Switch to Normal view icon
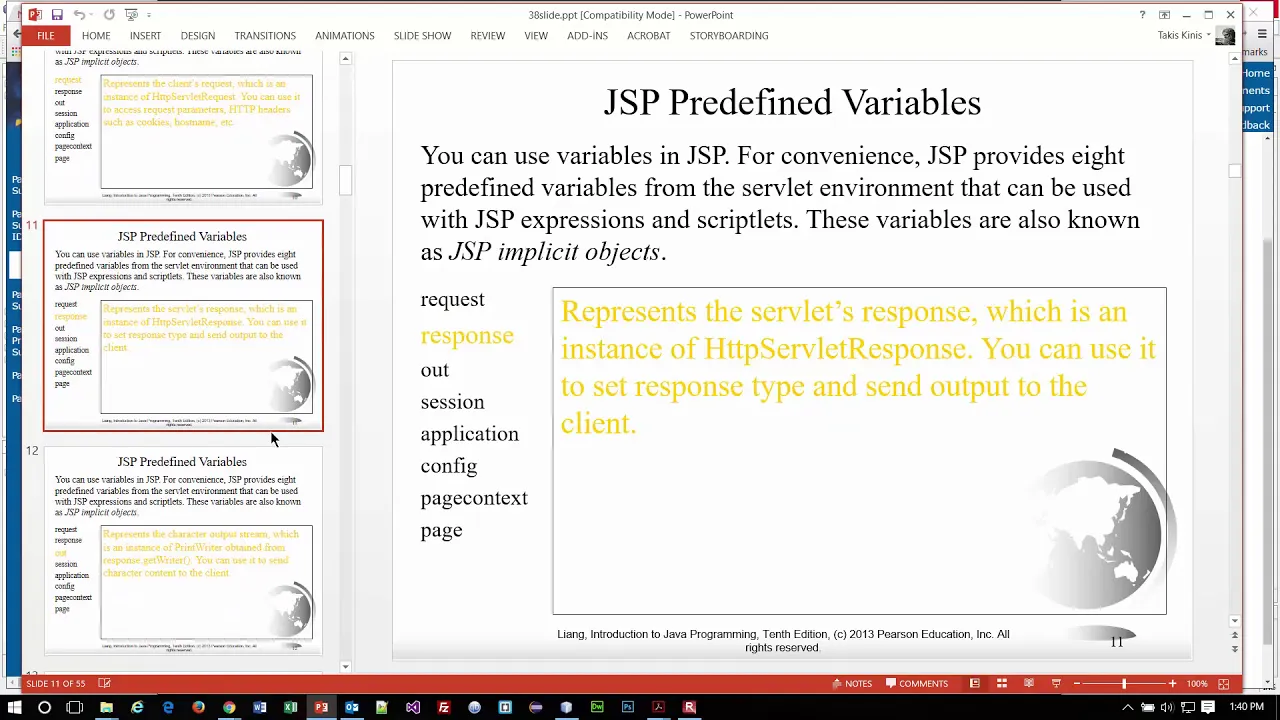The height and width of the screenshot is (720, 1280). (x=974, y=684)
